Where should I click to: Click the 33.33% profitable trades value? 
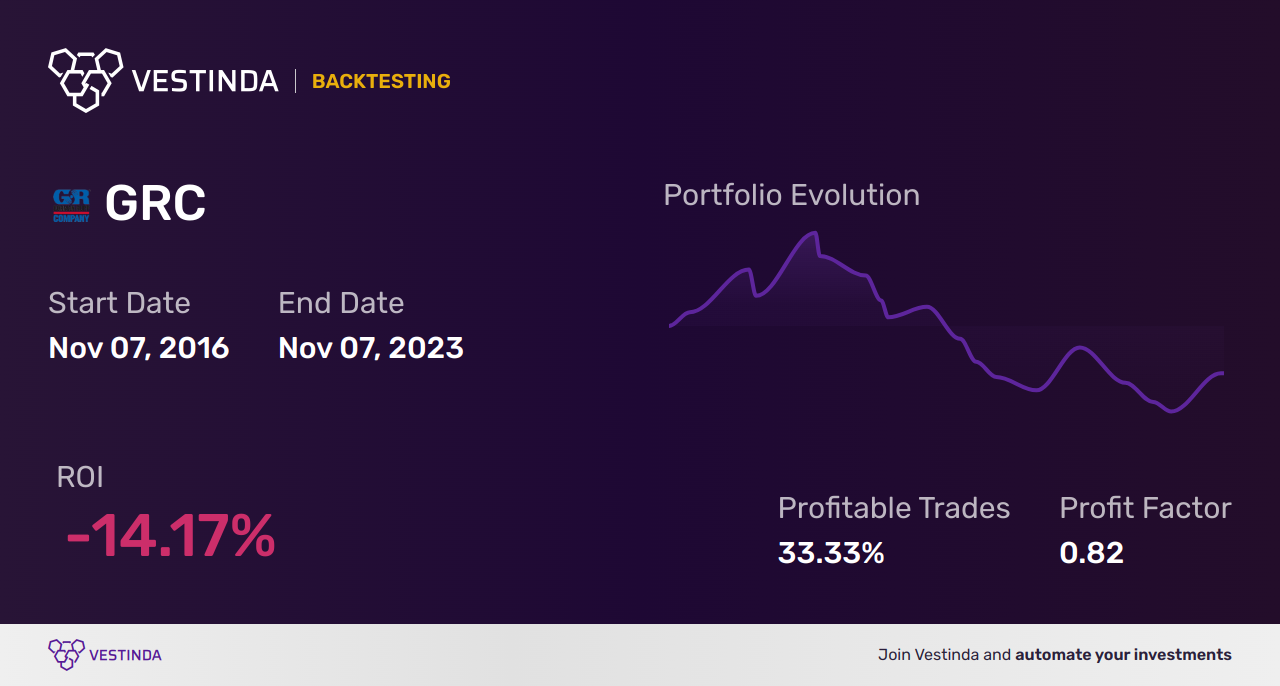831,553
